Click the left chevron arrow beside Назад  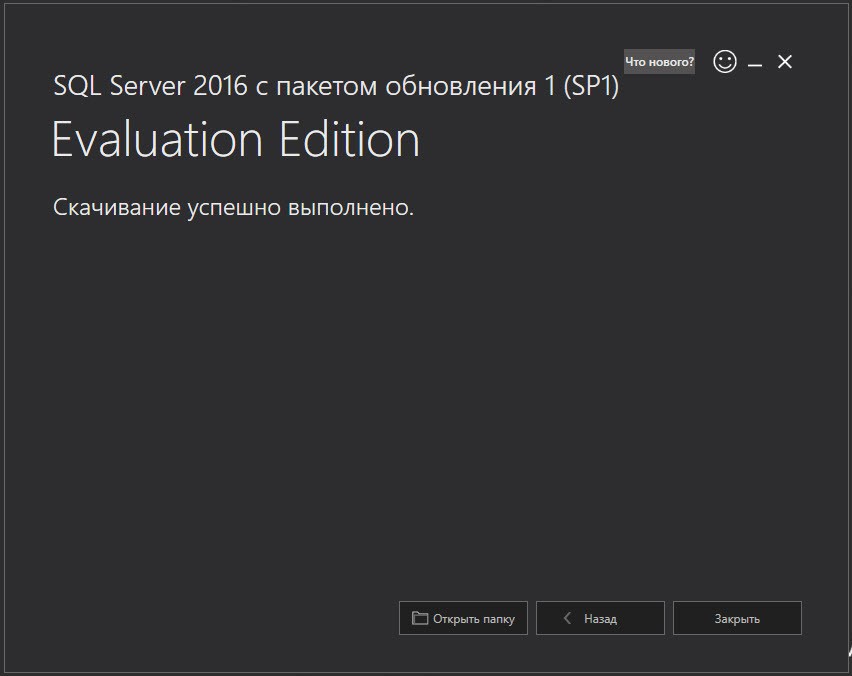pos(568,618)
